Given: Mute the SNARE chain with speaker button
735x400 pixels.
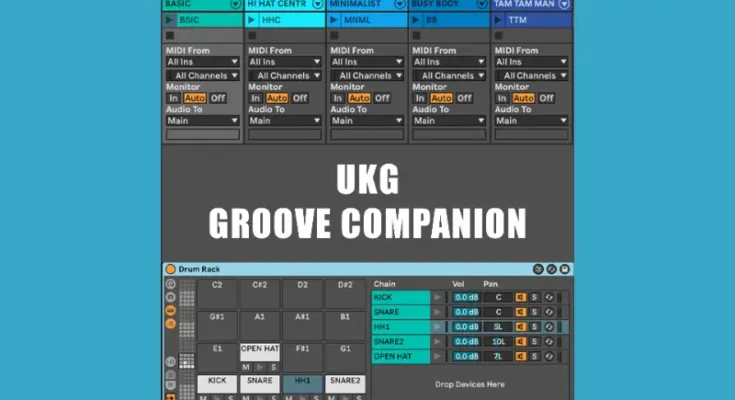Looking at the screenshot, I should coord(520,312).
